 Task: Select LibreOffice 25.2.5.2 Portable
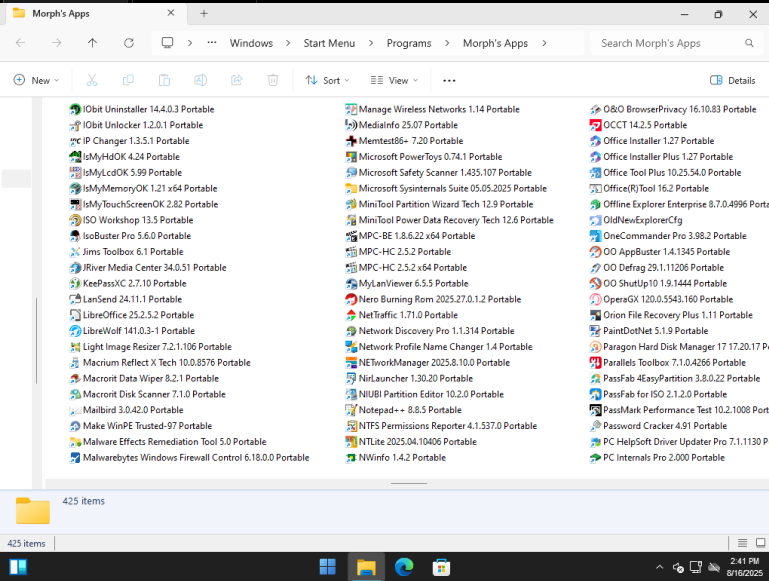pyautogui.click(x=132, y=315)
